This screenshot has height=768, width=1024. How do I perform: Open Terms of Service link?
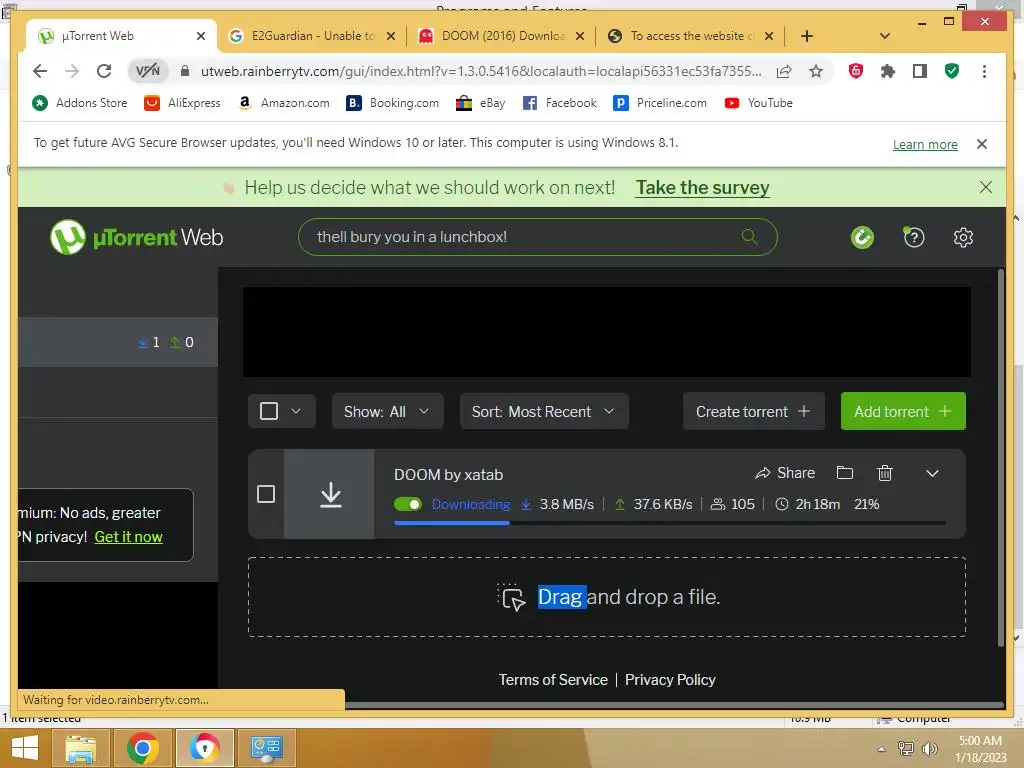553,680
